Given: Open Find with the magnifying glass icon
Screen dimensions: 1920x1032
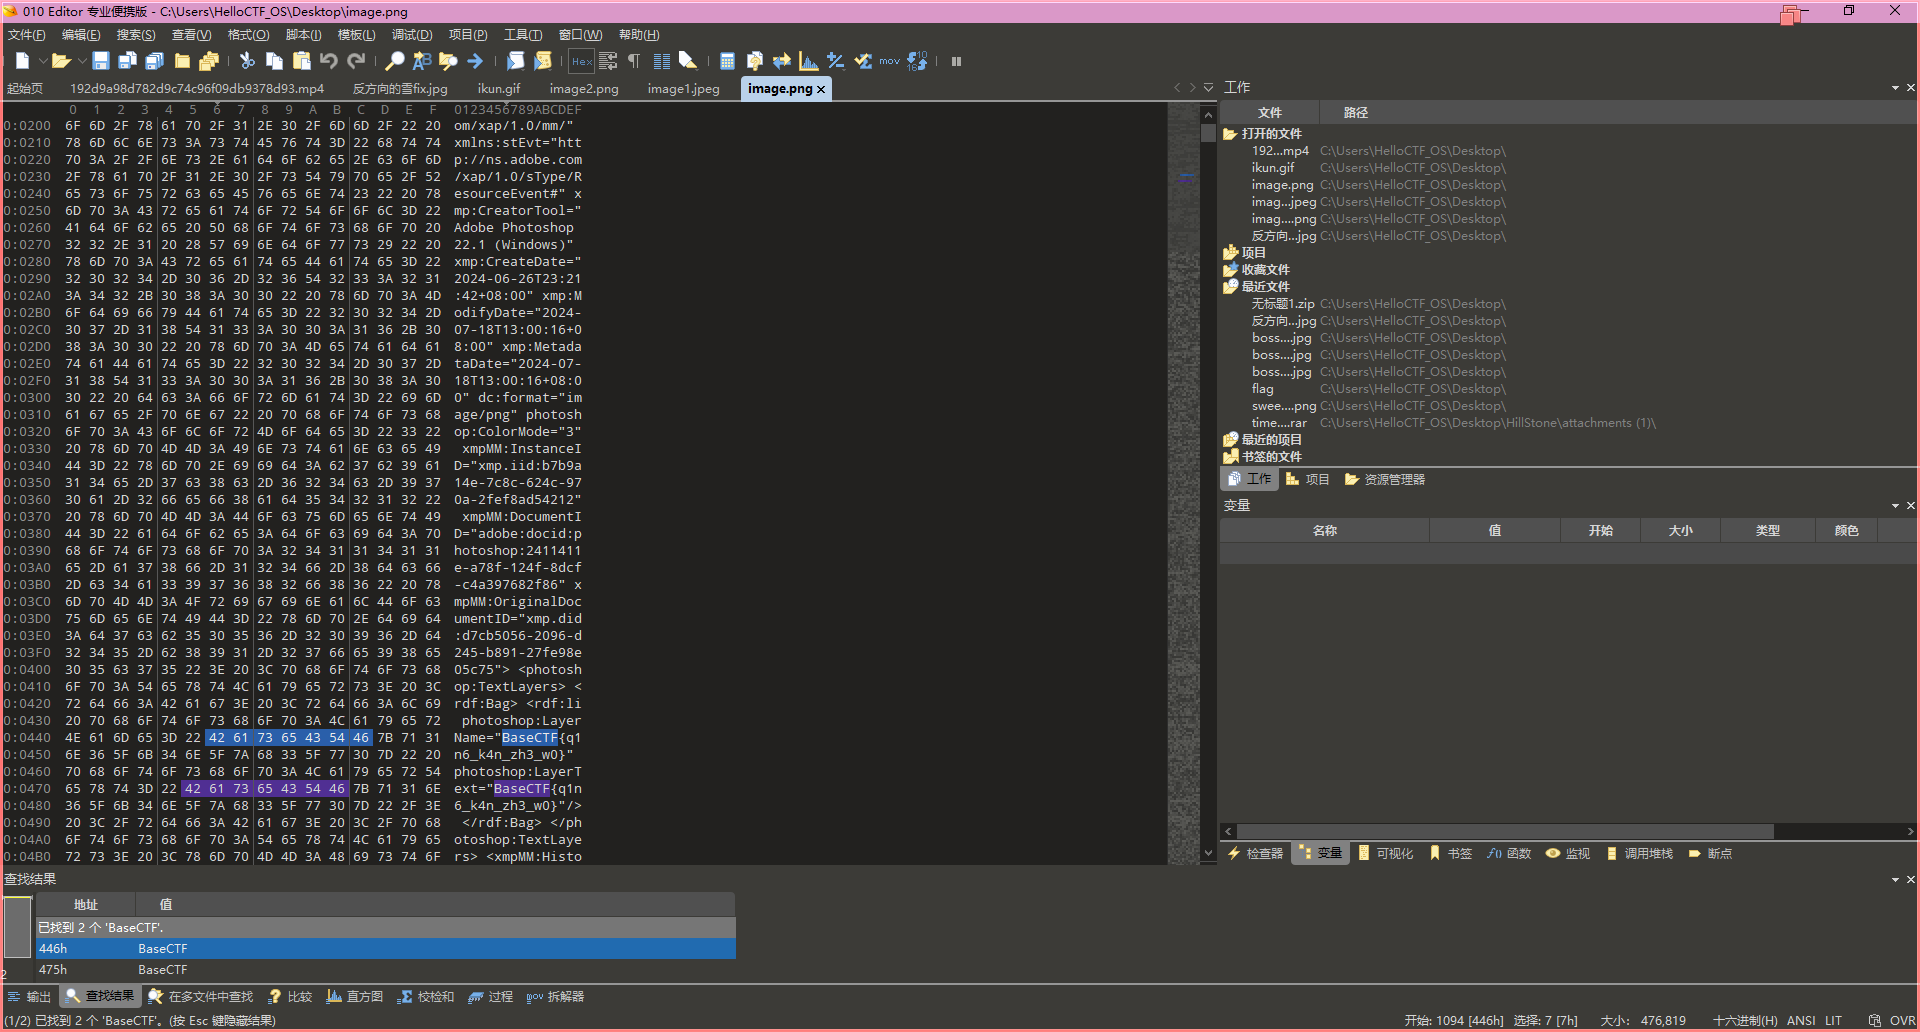Looking at the screenshot, I should (x=395, y=61).
